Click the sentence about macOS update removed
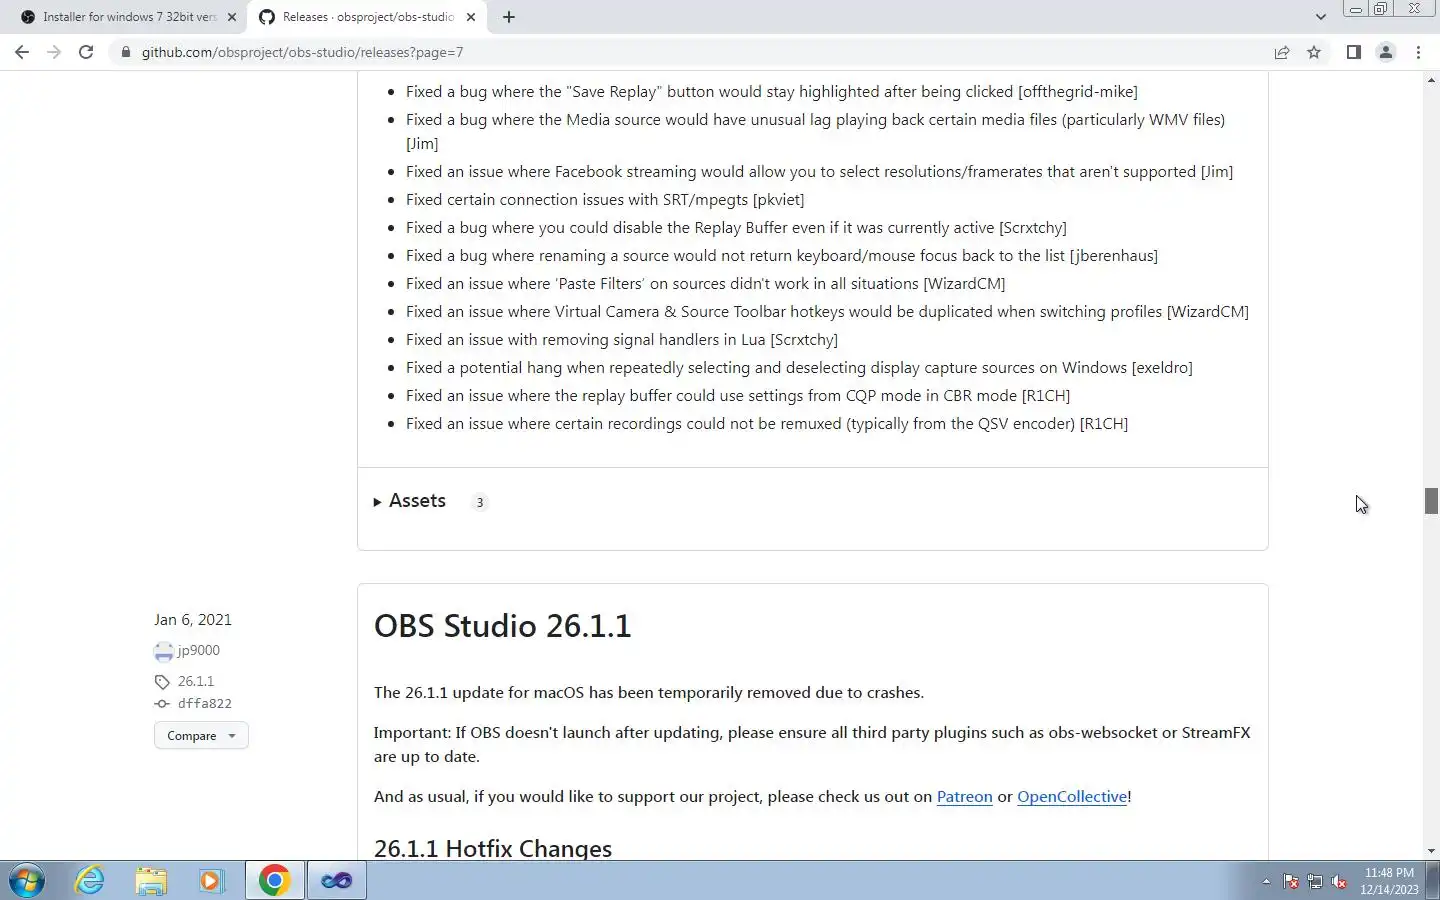The height and width of the screenshot is (900, 1440). pyautogui.click(x=649, y=692)
